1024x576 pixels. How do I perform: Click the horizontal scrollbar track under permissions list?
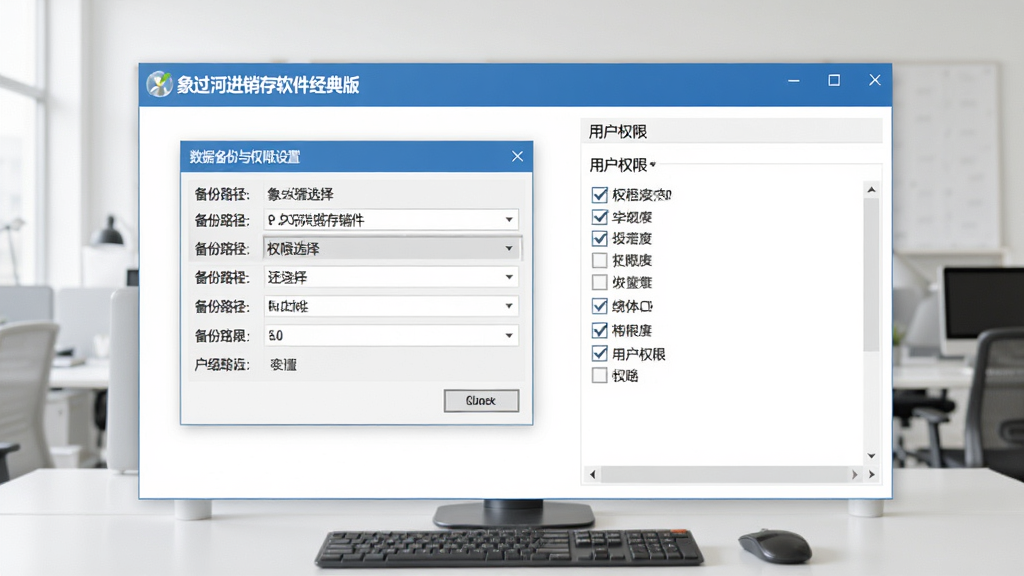pyautogui.click(x=724, y=475)
